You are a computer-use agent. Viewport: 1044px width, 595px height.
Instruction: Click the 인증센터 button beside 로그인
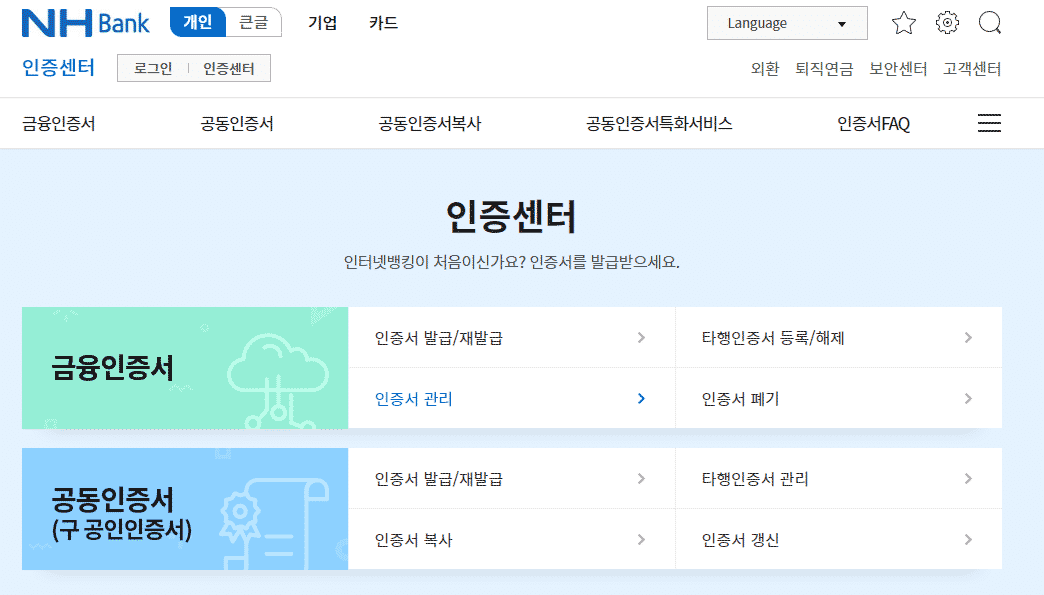tap(229, 69)
